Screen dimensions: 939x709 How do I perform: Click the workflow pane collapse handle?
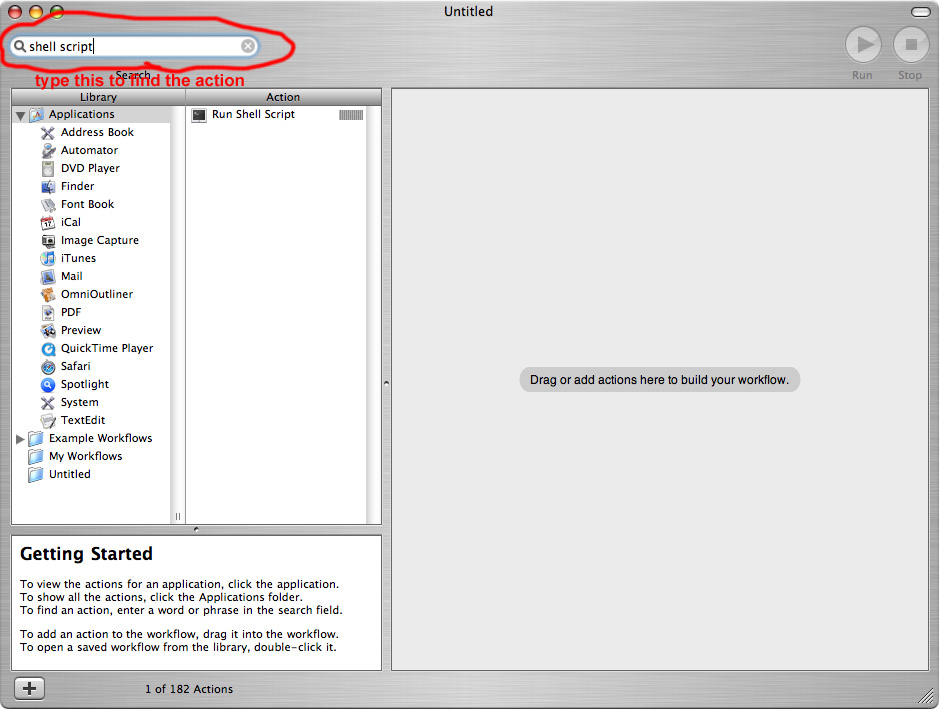(386, 383)
